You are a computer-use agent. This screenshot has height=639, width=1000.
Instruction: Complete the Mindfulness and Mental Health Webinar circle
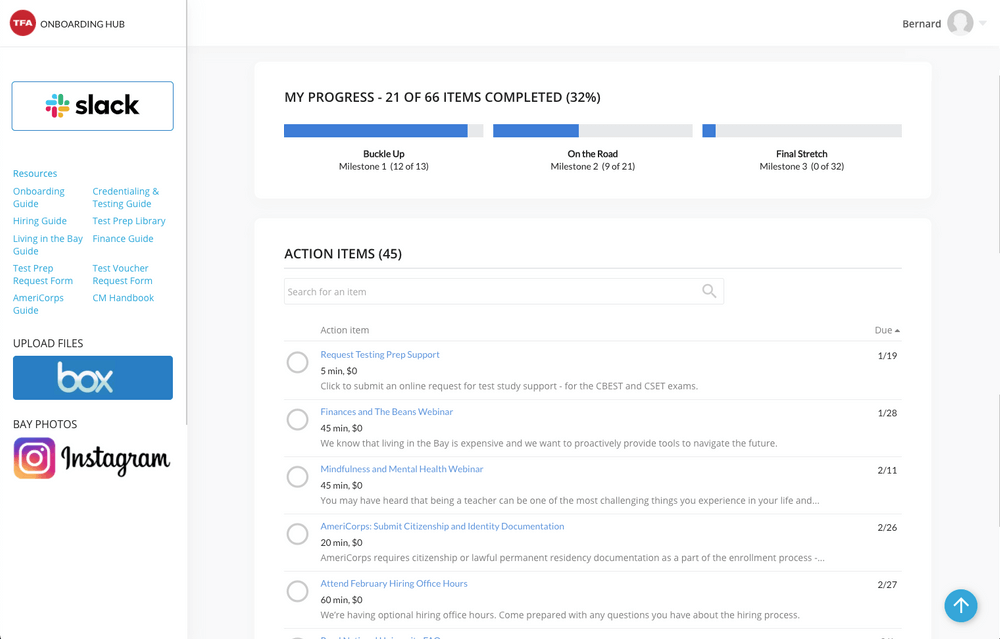pos(297,476)
